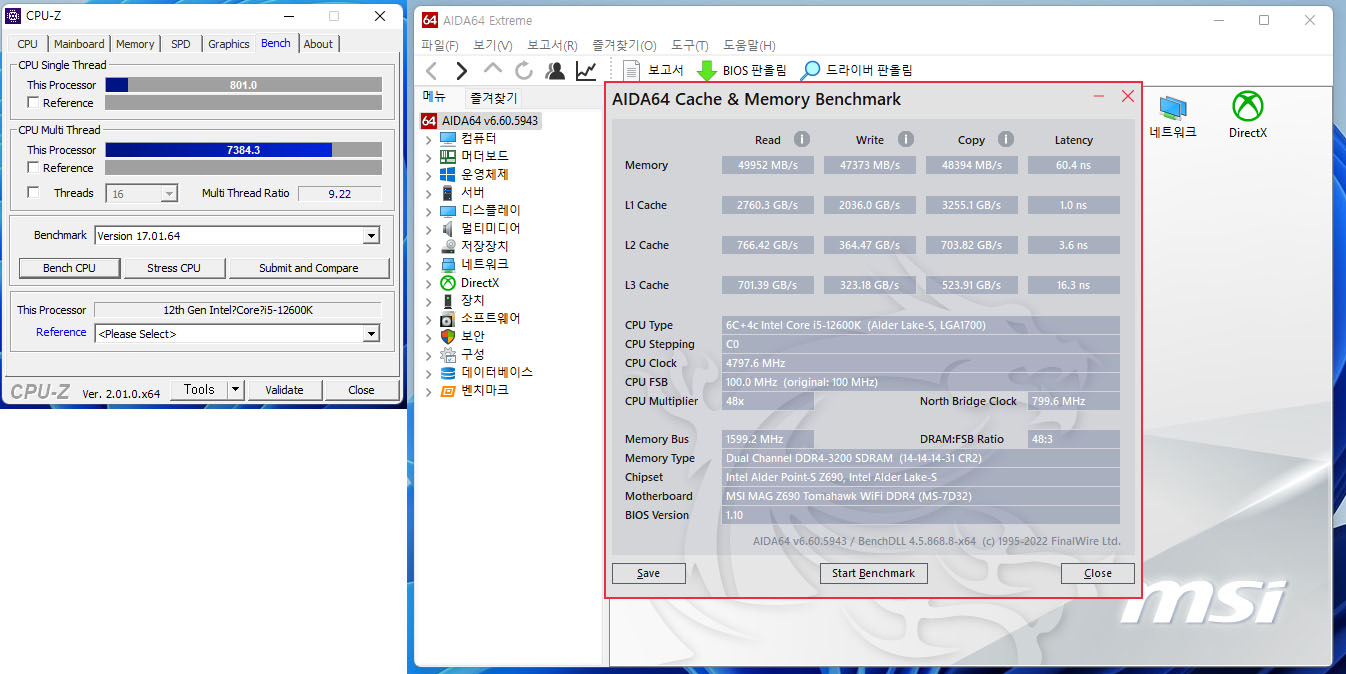Open the 파일(F) menu in AIDA64
Image resolution: width=1346 pixels, height=674 pixels.
tap(440, 45)
